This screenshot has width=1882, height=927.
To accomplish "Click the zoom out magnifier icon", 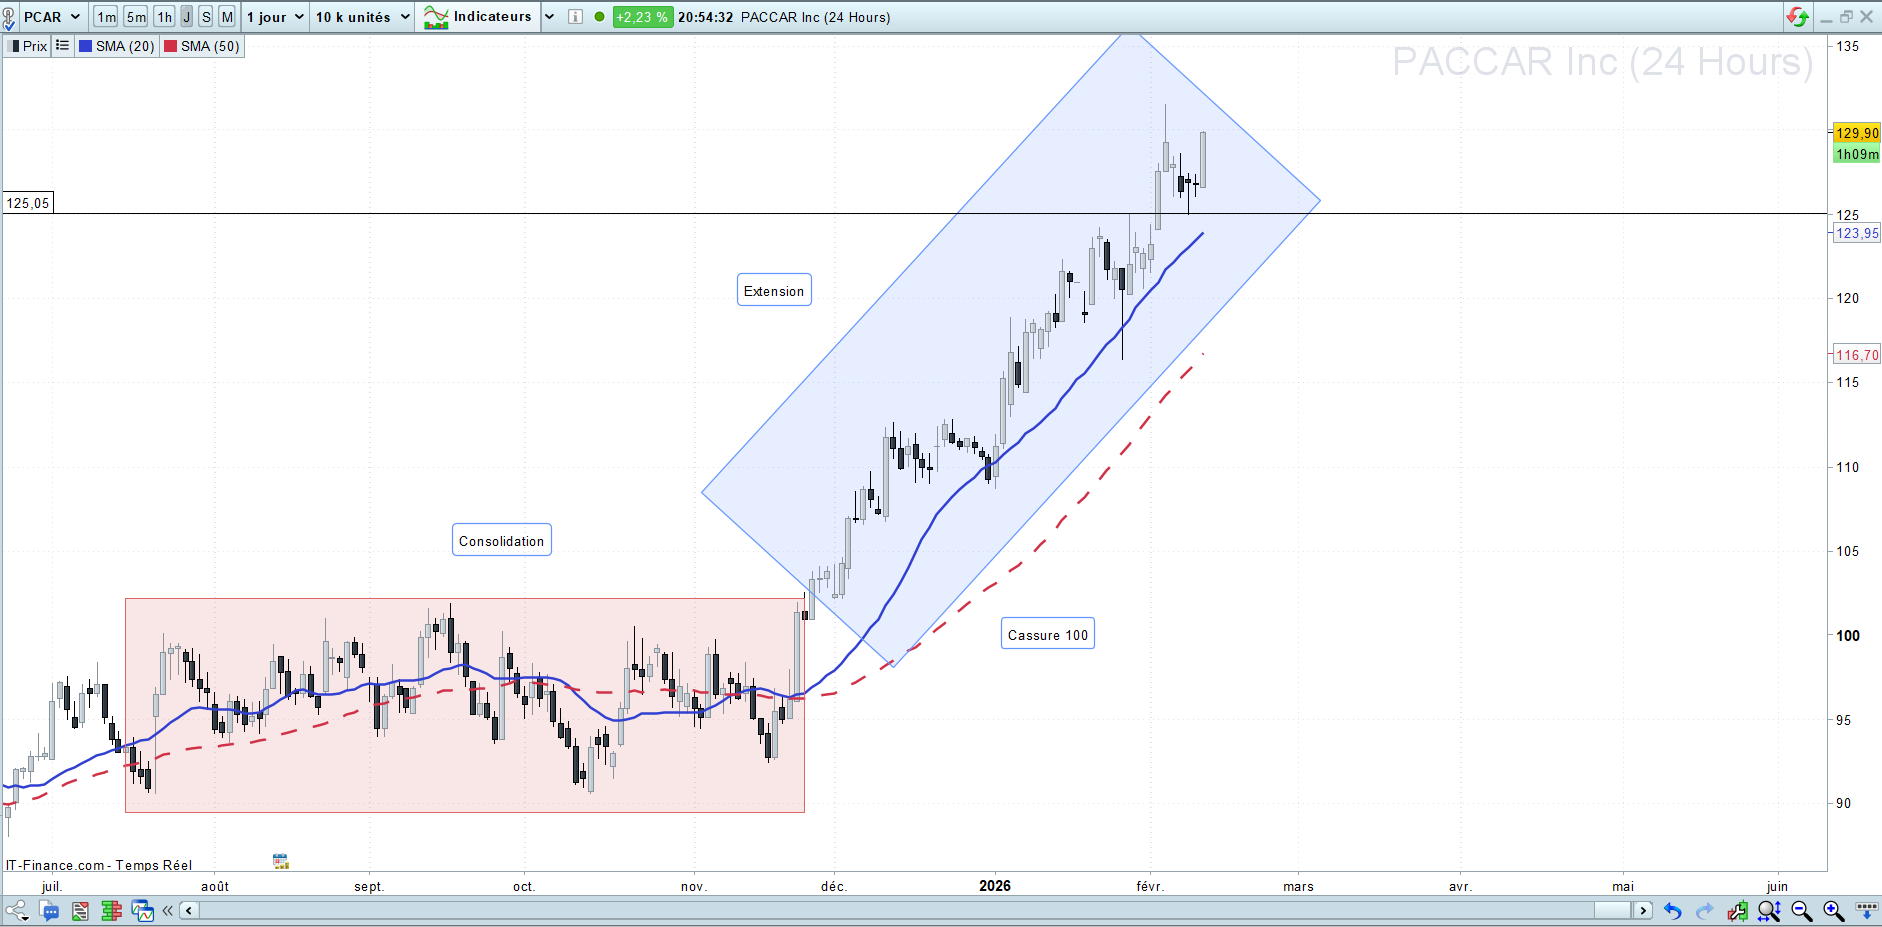I will pos(1802,911).
